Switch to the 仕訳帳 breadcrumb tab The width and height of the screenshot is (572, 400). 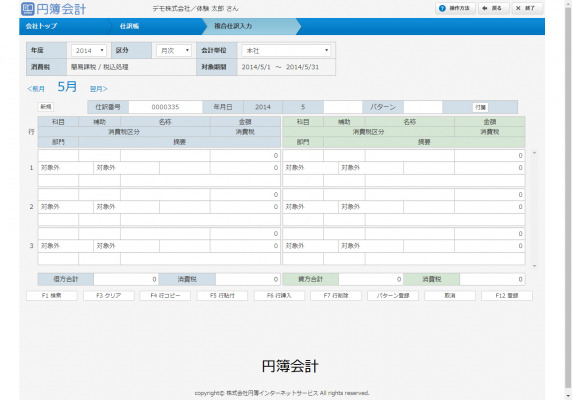point(129,26)
